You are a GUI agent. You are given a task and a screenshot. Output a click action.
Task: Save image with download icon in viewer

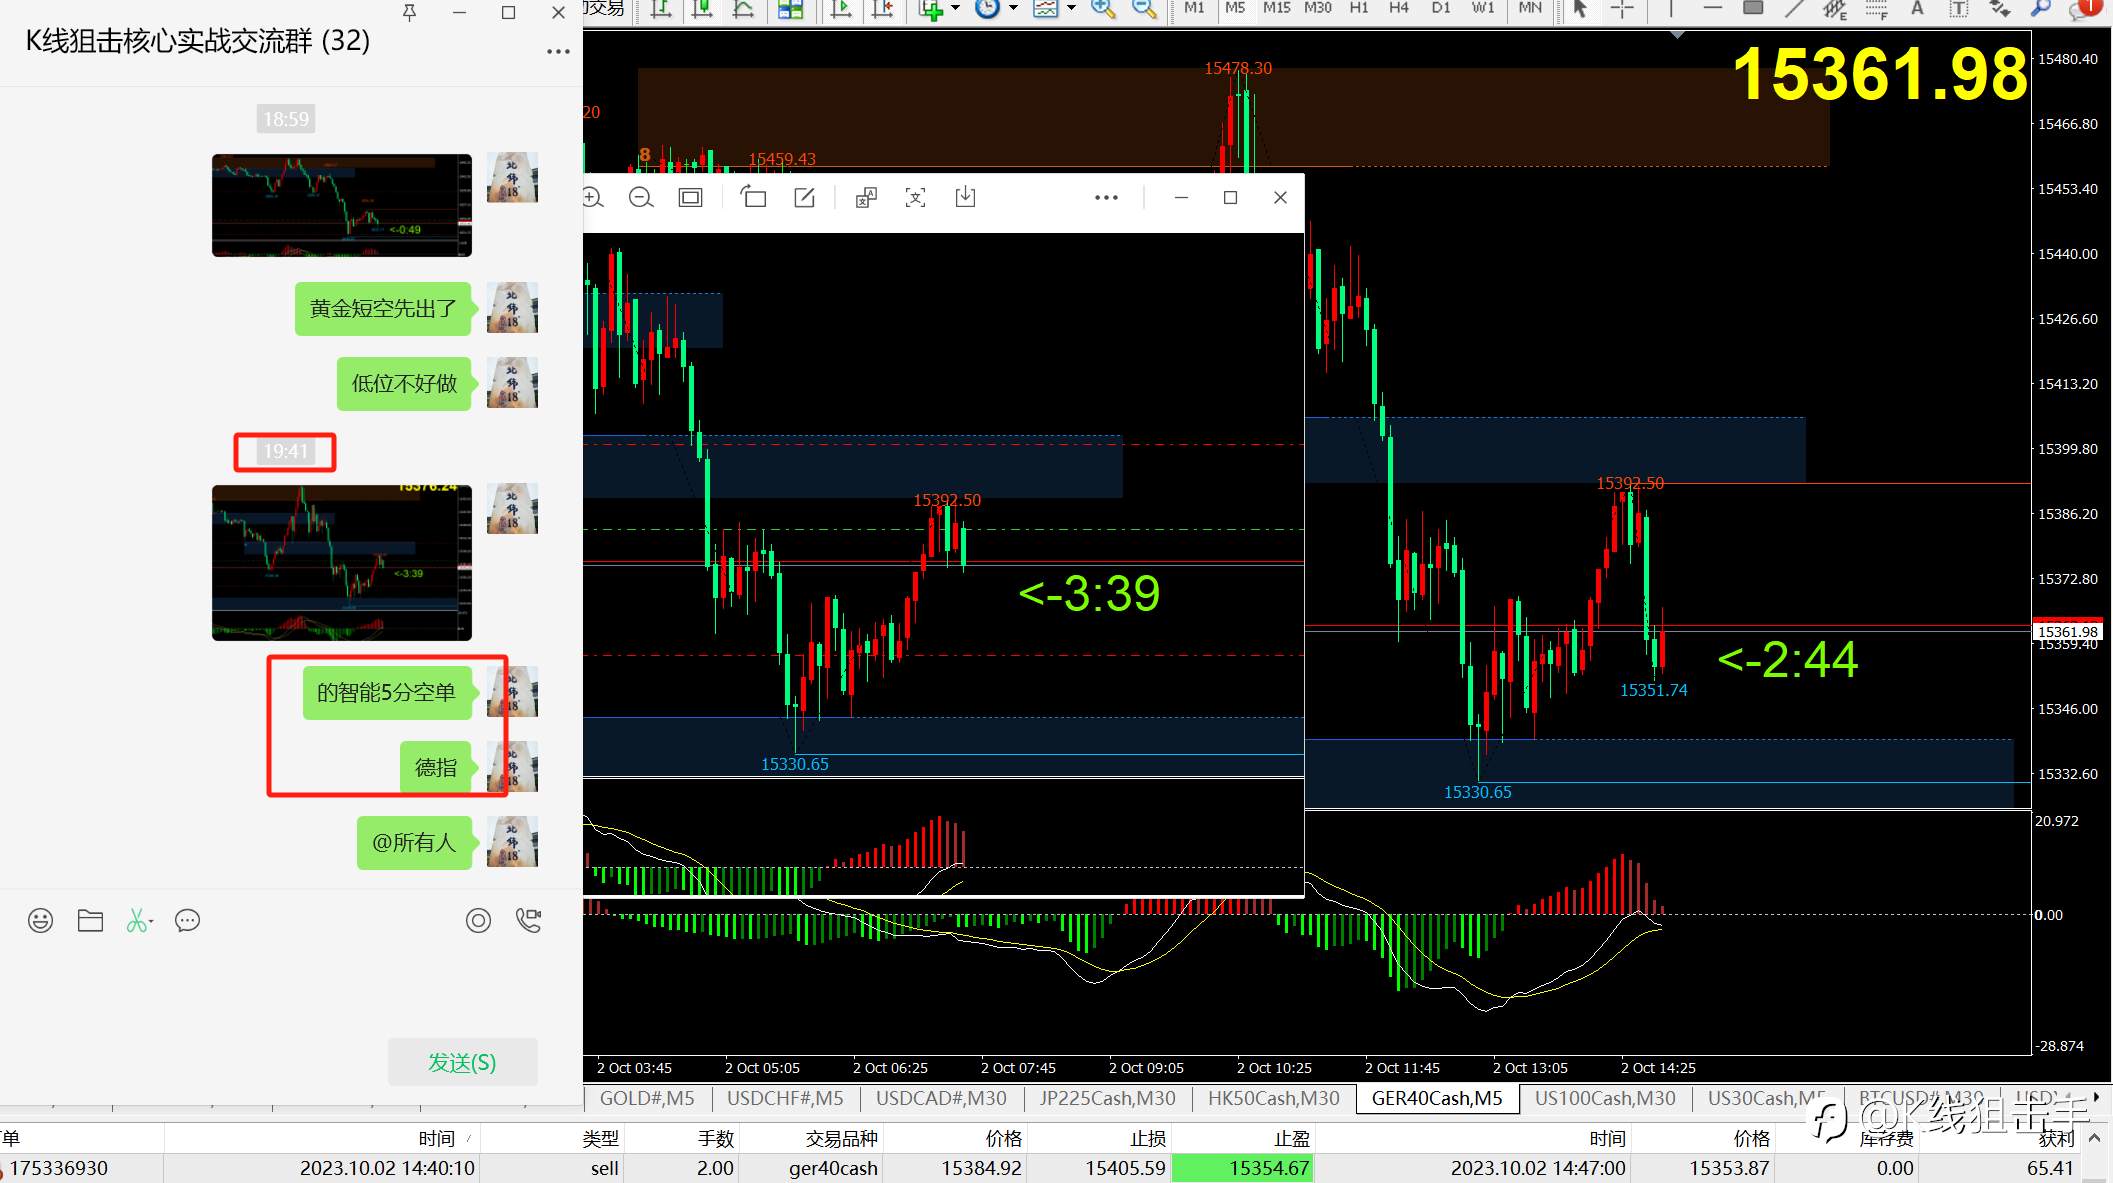point(965,197)
